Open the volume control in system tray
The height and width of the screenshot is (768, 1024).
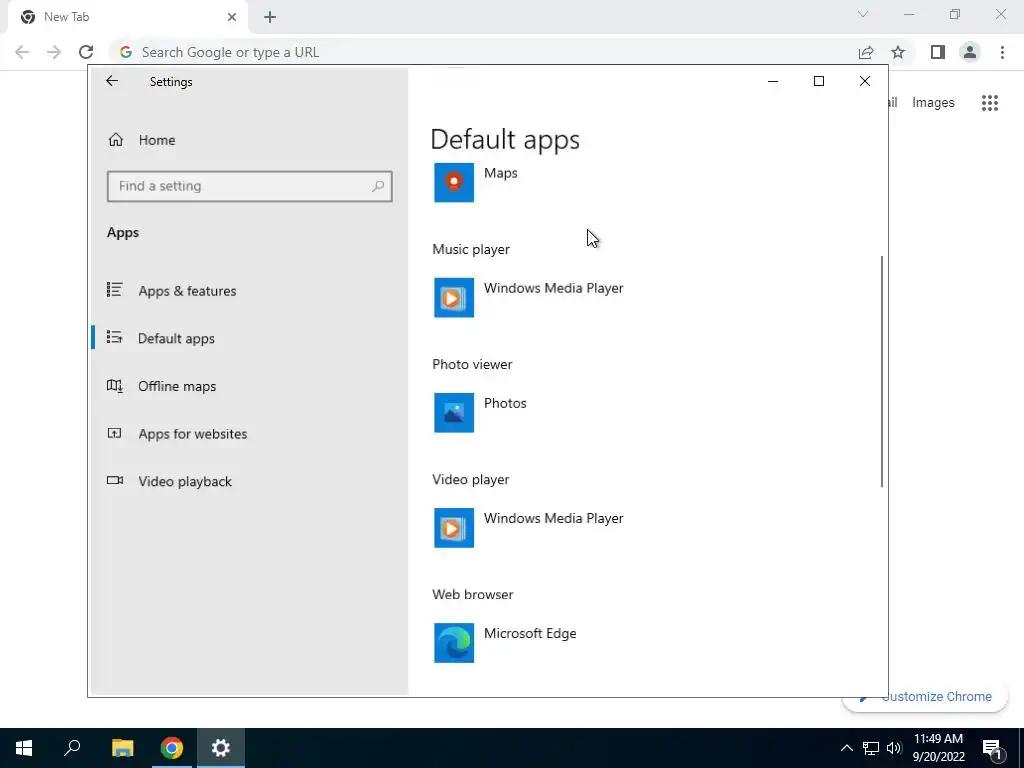click(x=894, y=748)
